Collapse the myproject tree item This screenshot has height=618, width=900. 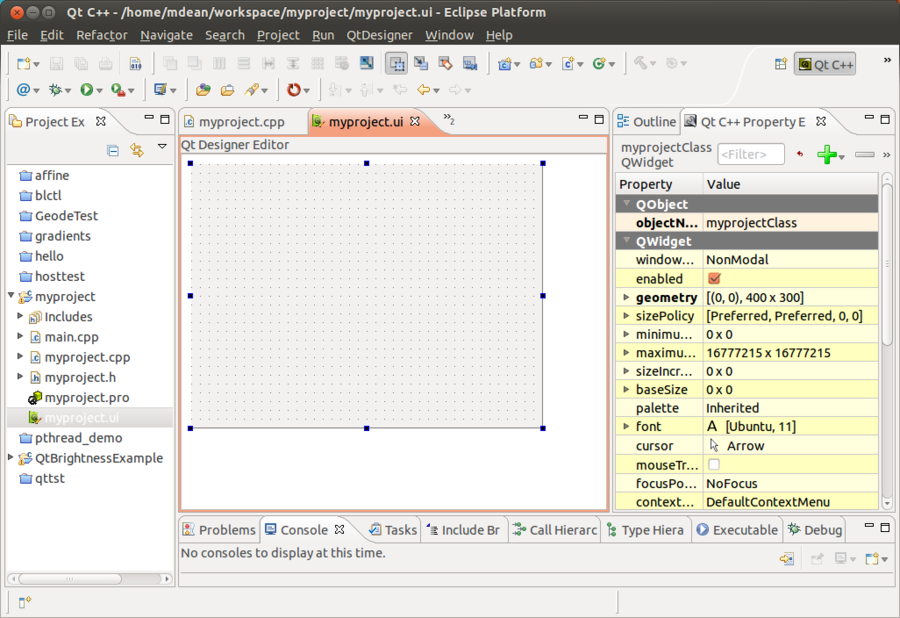click(x=9, y=296)
